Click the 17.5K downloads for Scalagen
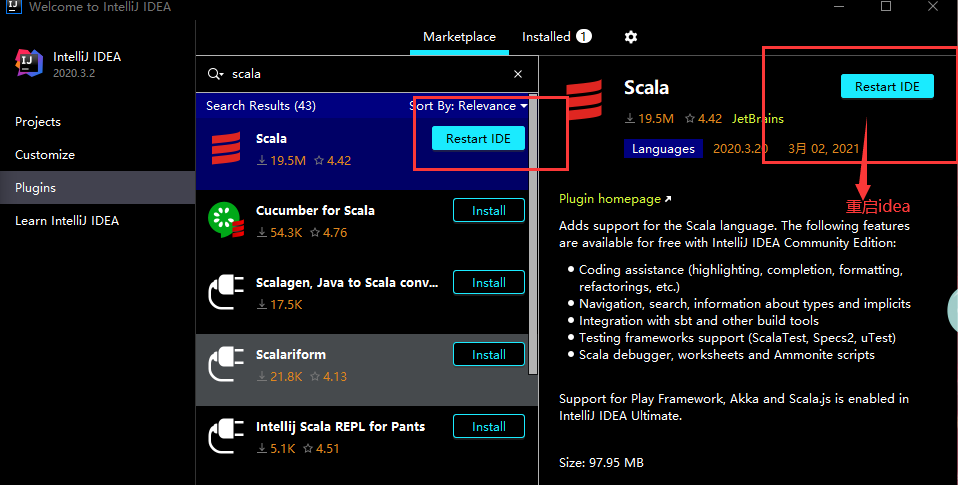The height and width of the screenshot is (485, 958). pos(280,305)
